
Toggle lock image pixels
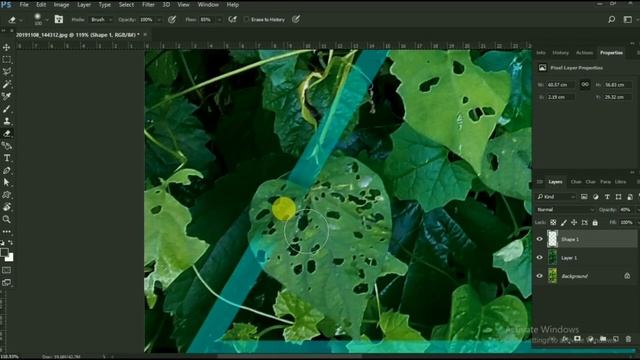564,222
